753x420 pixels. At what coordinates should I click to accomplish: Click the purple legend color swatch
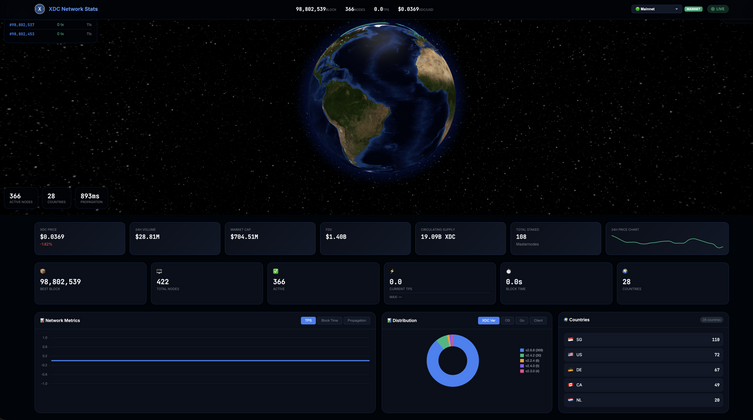[x=522, y=366]
